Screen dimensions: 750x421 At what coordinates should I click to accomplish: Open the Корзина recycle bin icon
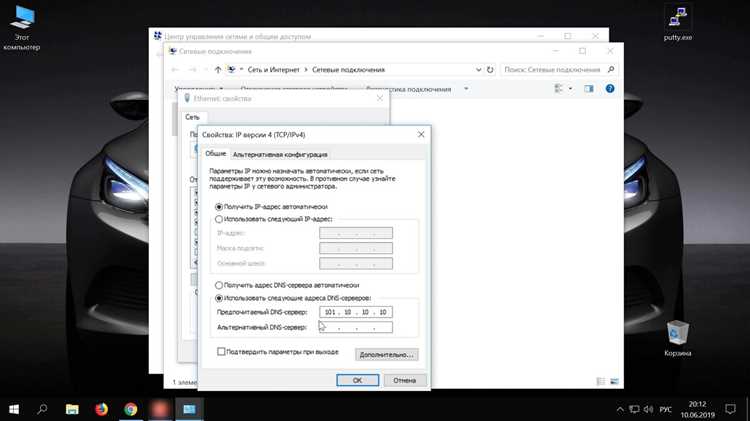tap(677, 339)
